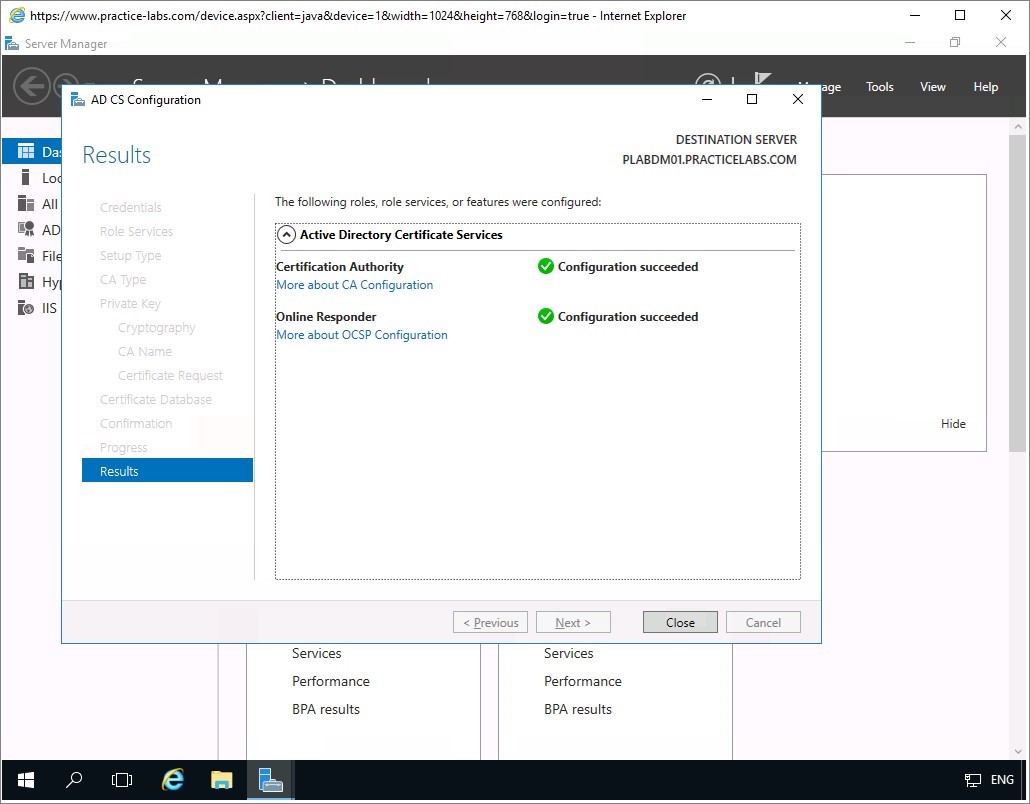Open Performance in the left dashboard tile
The width and height of the screenshot is (1030, 804).
[330, 681]
